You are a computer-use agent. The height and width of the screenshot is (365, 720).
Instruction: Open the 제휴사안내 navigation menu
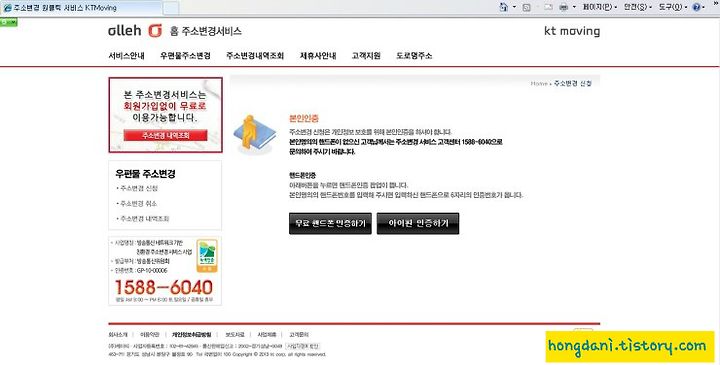[318, 56]
